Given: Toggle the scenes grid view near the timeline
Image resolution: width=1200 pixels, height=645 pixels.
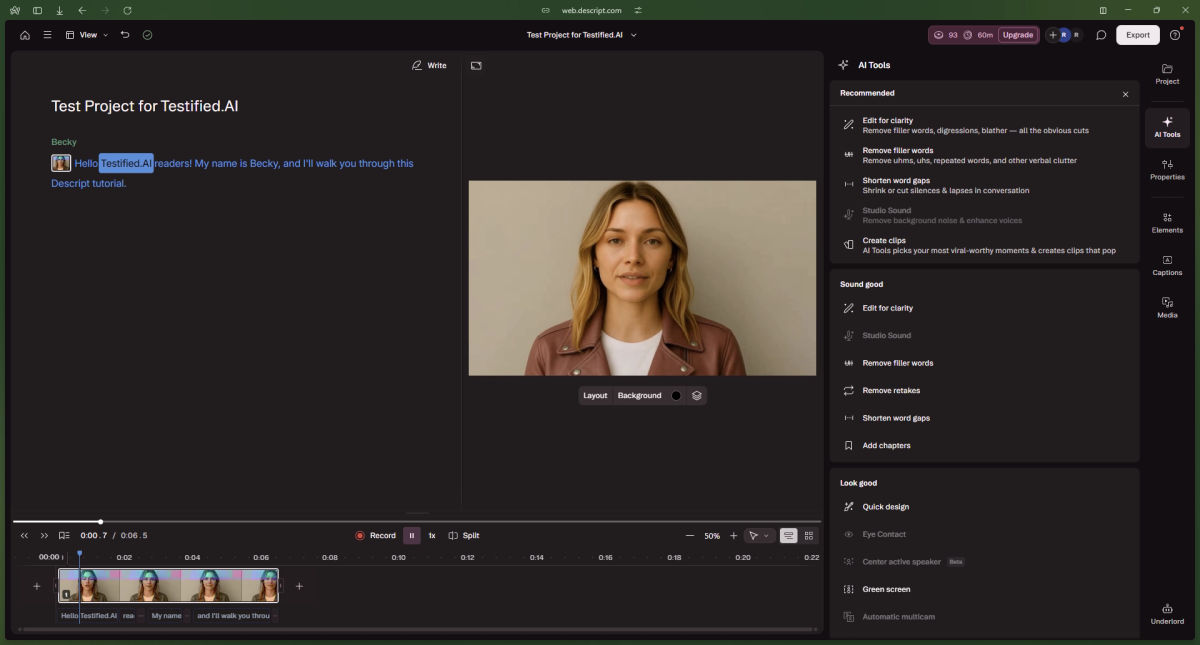Looking at the screenshot, I should 808,535.
